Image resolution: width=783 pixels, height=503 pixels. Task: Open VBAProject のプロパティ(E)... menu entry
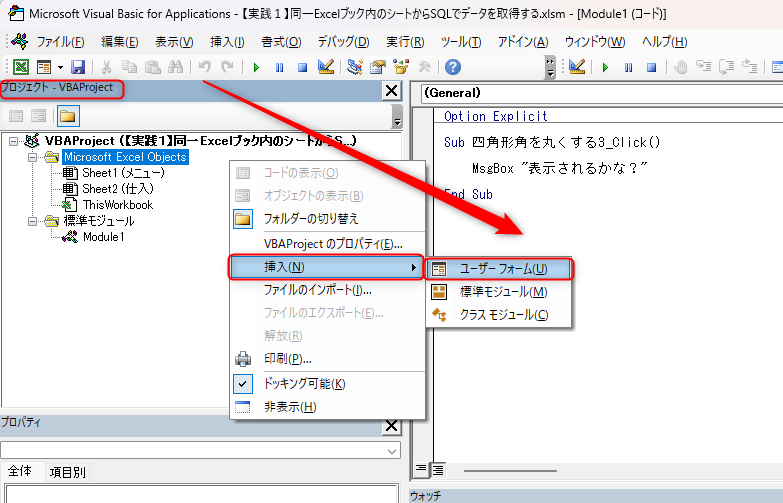pyautogui.click(x=328, y=244)
